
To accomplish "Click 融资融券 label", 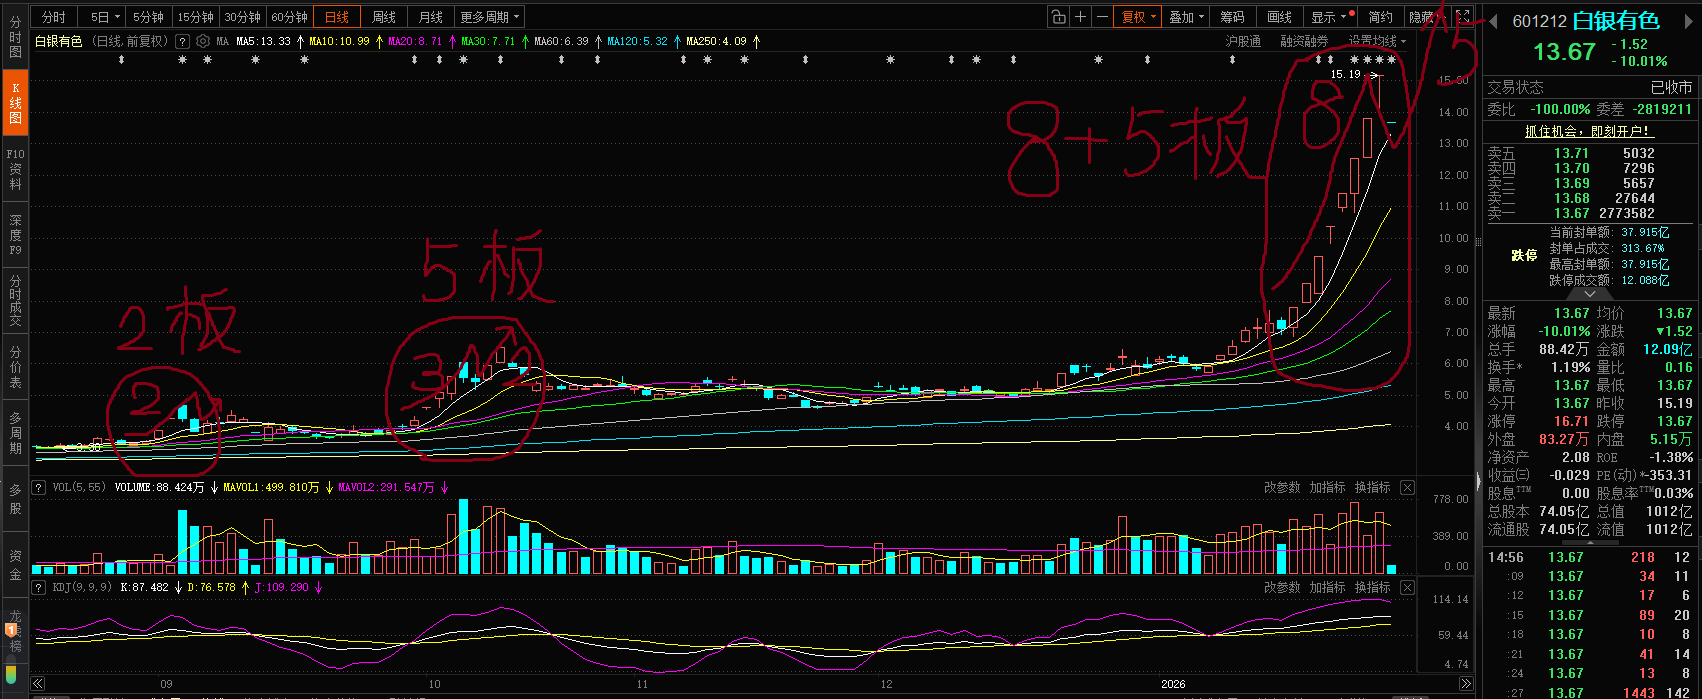I will pos(1304,41).
